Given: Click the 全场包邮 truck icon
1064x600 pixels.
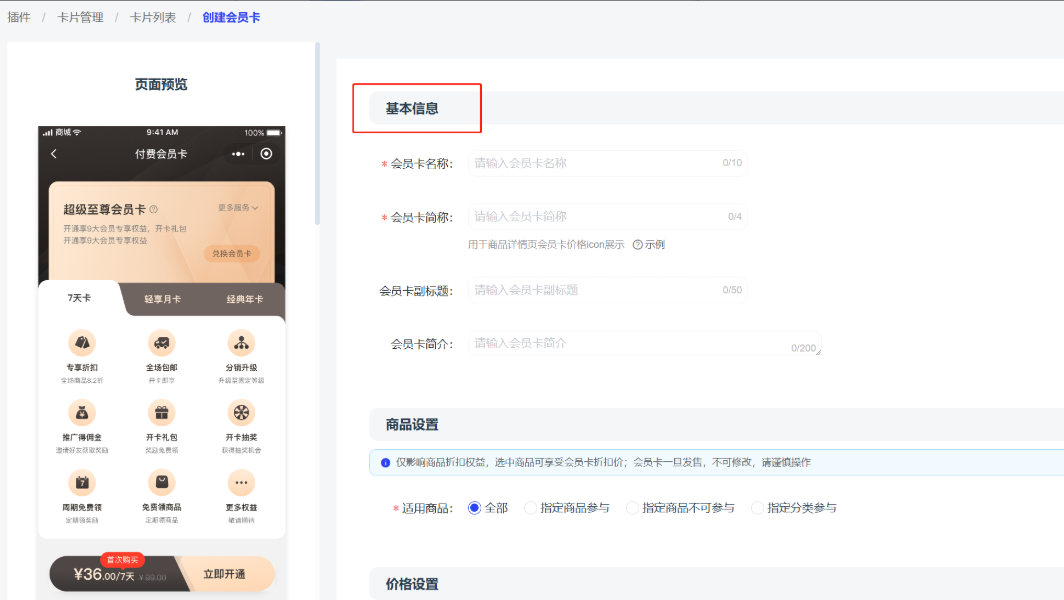Looking at the screenshot, I should (161, 343).
